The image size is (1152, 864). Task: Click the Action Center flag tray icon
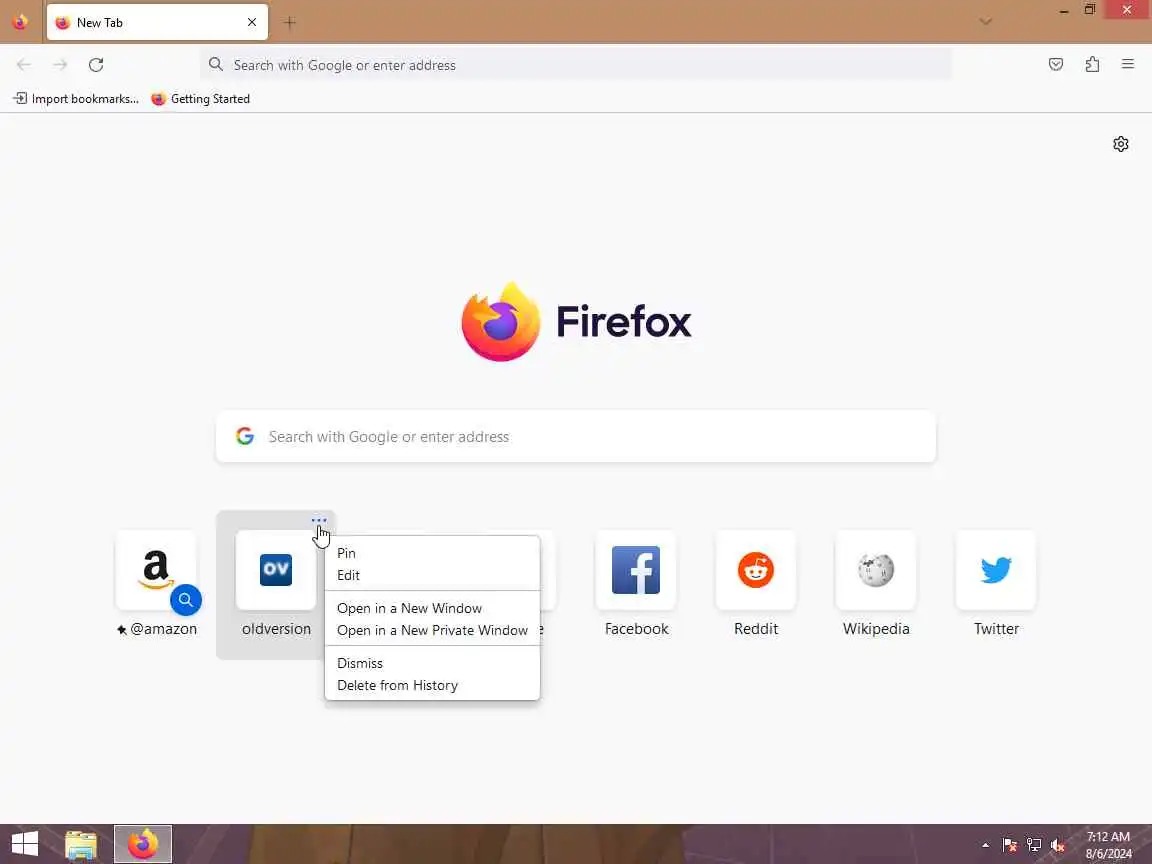[1009, 845]
